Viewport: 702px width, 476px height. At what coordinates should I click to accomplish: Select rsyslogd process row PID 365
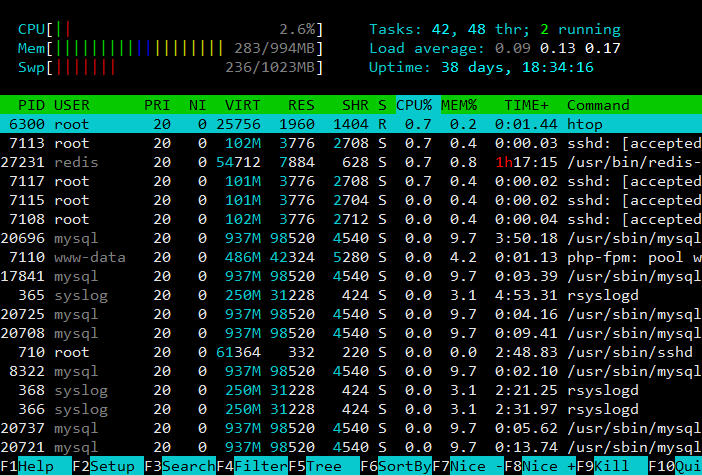tap(351, 296)
